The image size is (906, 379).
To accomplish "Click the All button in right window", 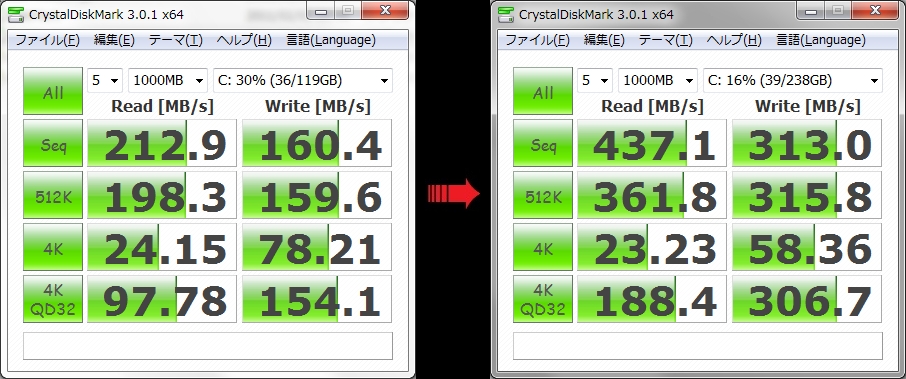I will tap(543, 91).
